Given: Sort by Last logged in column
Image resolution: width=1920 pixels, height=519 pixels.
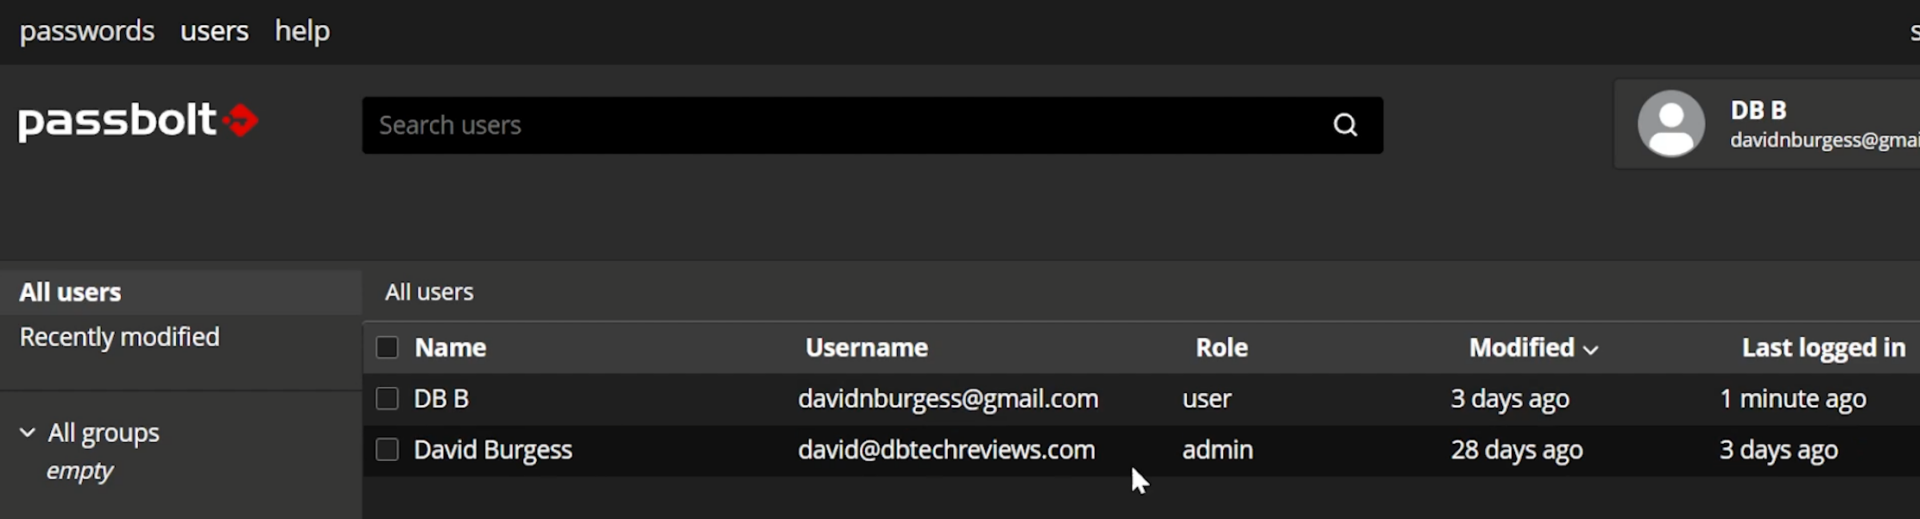Looking at the screenshot, I should (x=1823, y=348).
